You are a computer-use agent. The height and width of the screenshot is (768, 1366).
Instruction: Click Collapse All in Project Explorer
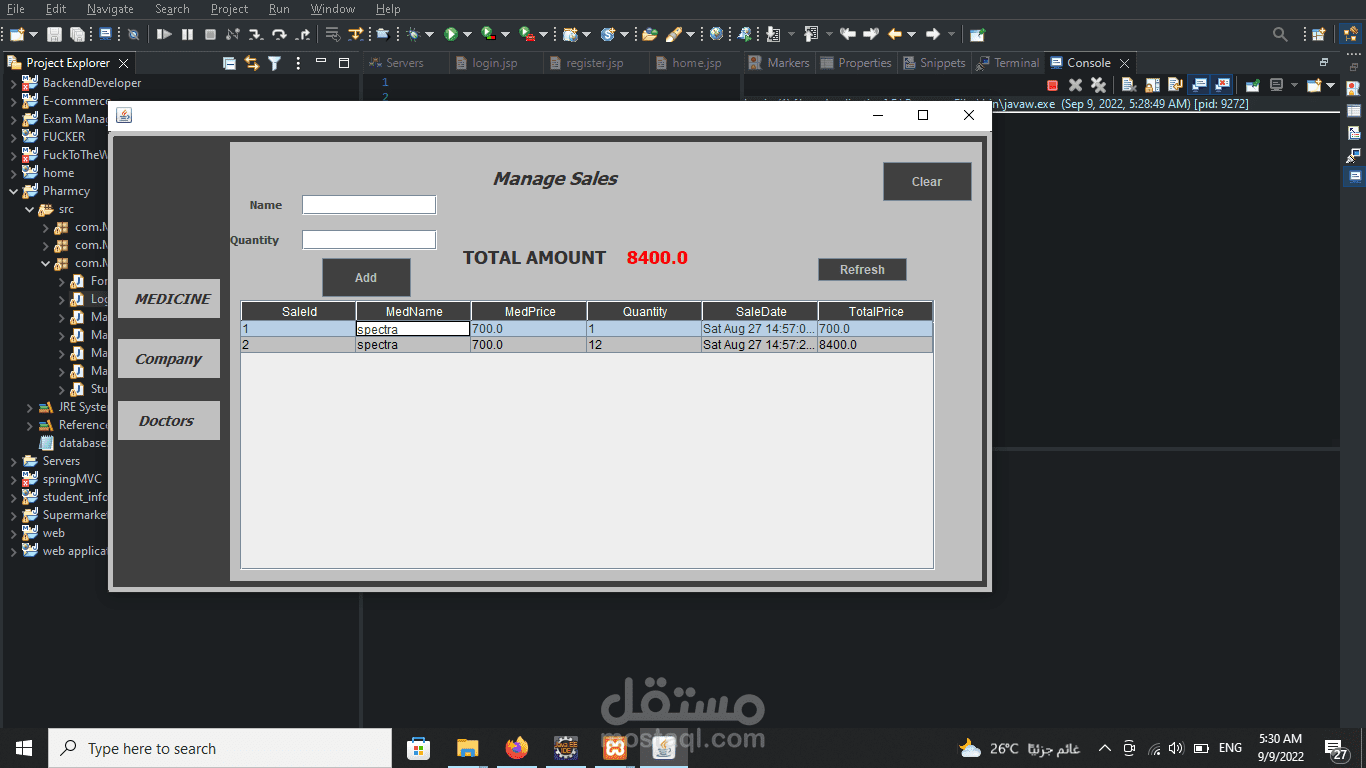point(229,63)
